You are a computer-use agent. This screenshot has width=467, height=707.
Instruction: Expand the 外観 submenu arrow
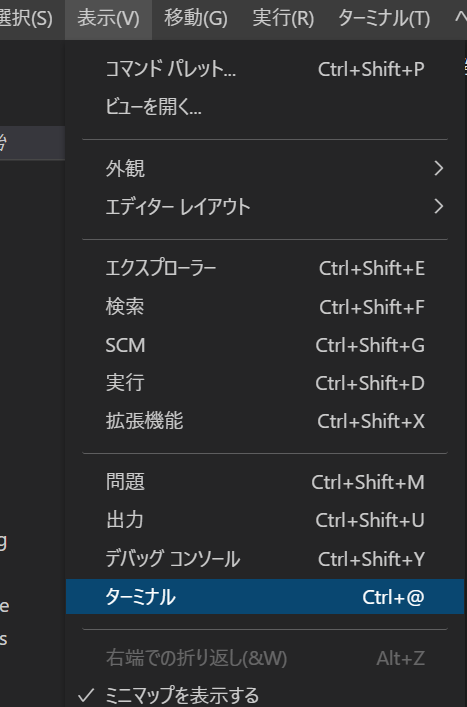[x=439, y=169]
